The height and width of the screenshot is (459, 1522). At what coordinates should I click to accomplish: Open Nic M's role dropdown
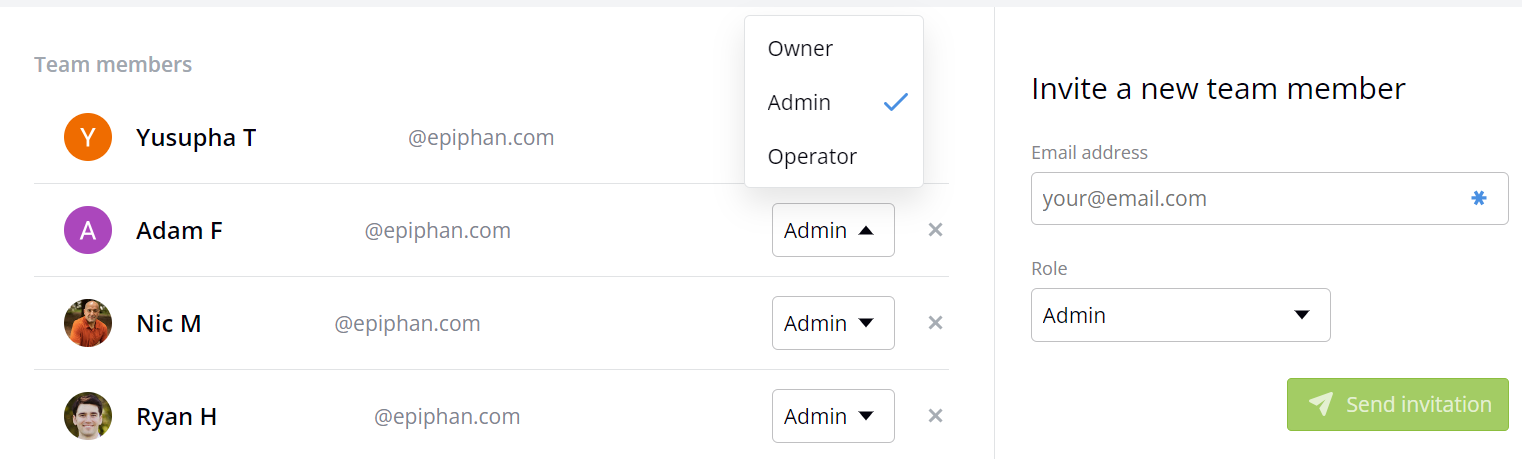[833, 323]
